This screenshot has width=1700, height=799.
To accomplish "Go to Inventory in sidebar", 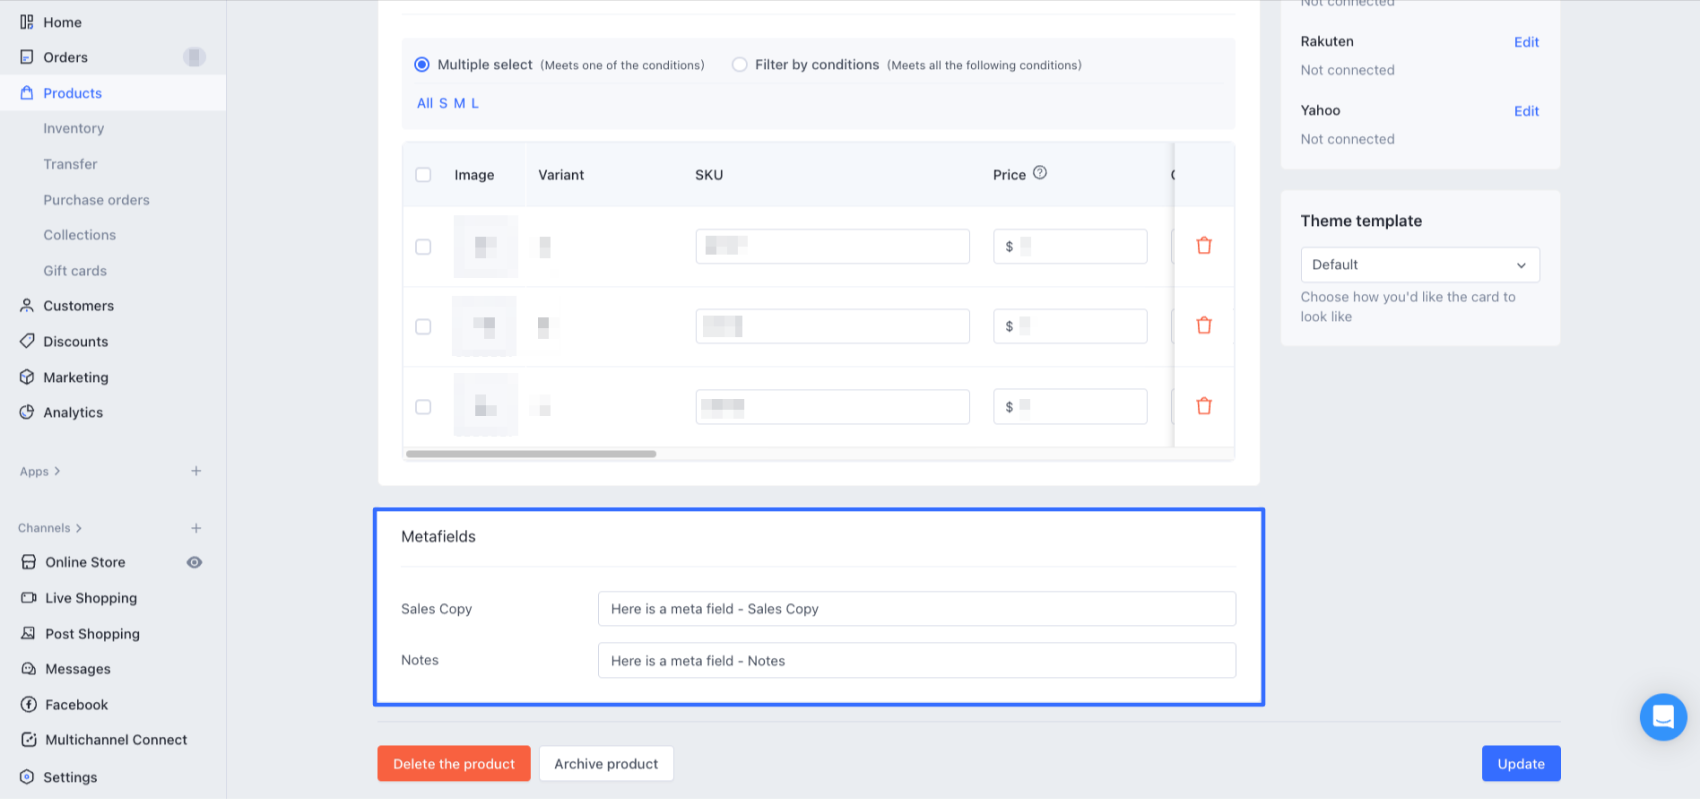I will point(73,128).
